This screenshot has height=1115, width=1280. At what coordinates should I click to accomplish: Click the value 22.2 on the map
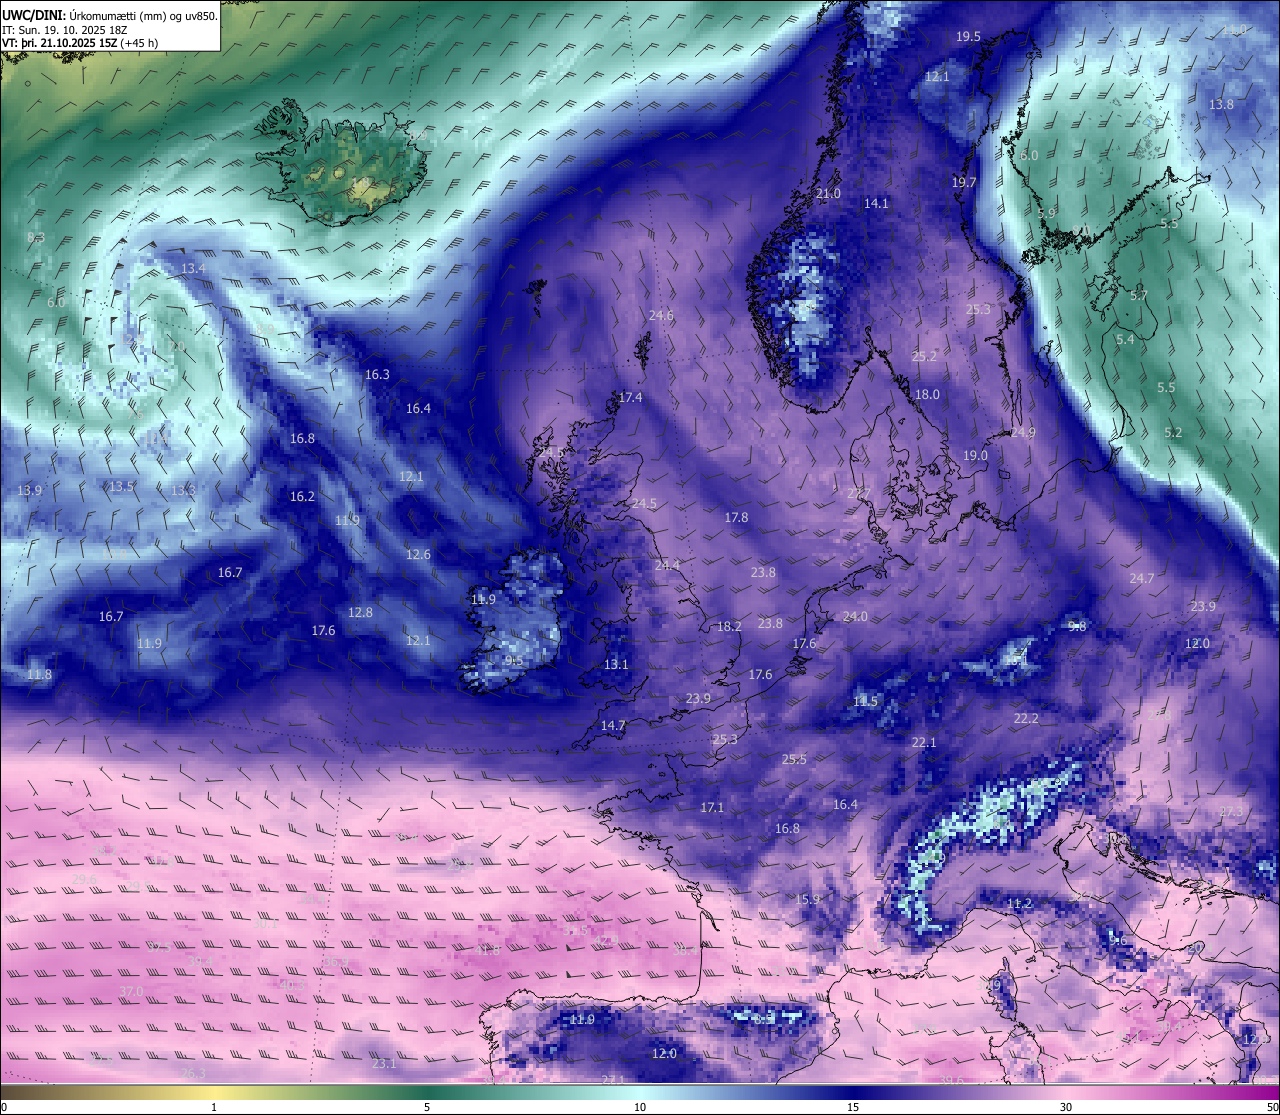click(x=1026, y=718)
